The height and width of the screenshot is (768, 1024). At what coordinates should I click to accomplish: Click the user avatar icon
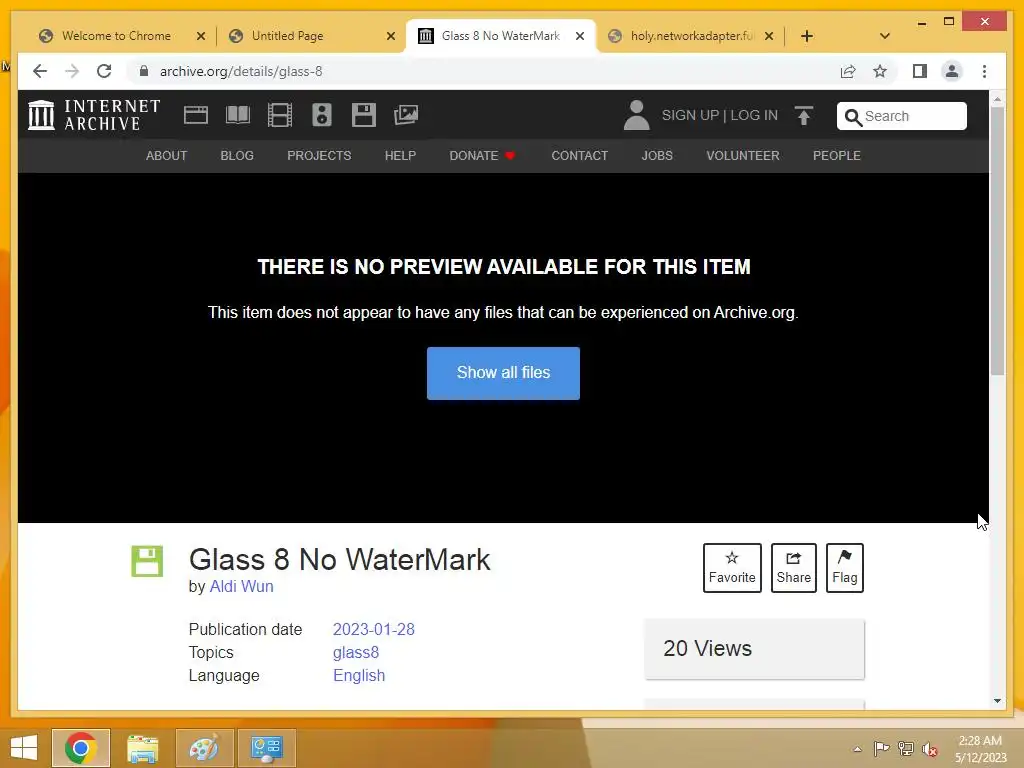click(636, 115)
